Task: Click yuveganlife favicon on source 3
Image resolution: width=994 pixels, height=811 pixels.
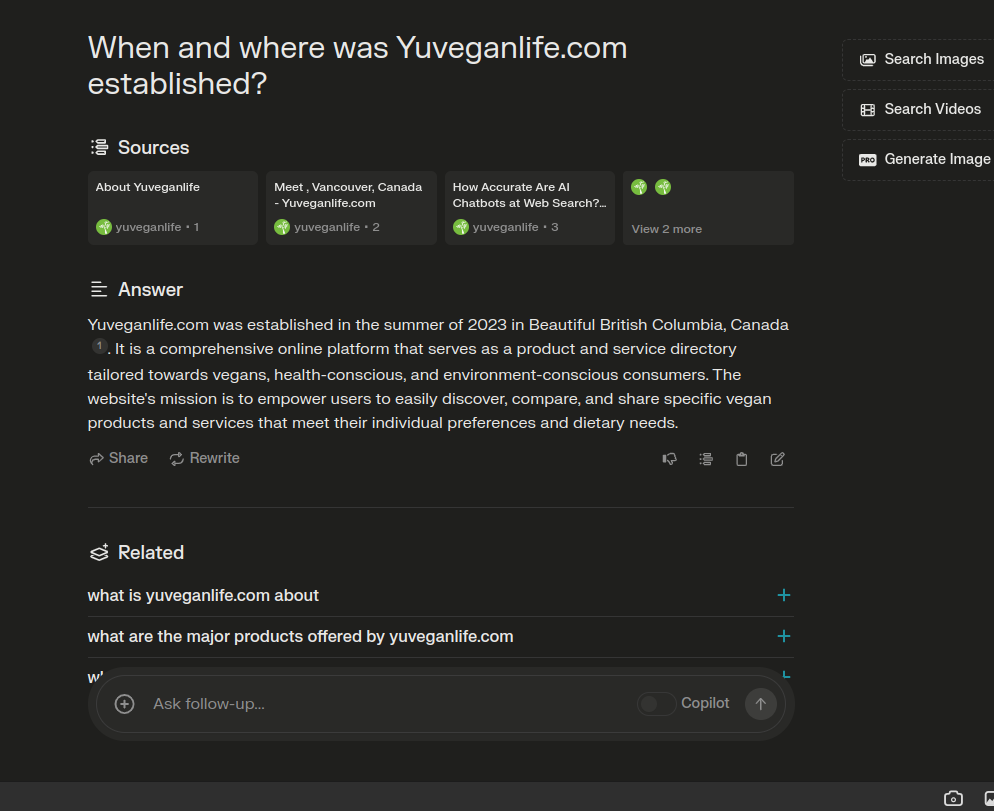Action: click(461, 227)
